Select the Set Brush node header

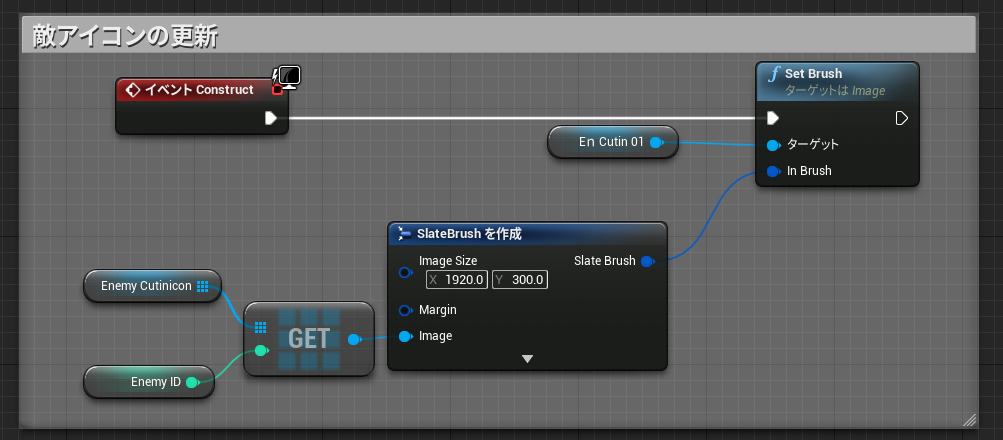coord(837,81)
